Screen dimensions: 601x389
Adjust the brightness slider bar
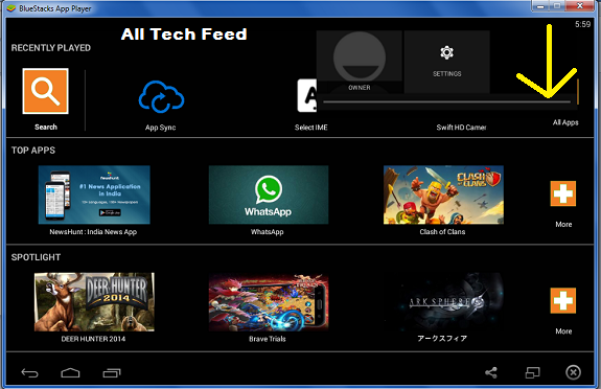point(447,102)
